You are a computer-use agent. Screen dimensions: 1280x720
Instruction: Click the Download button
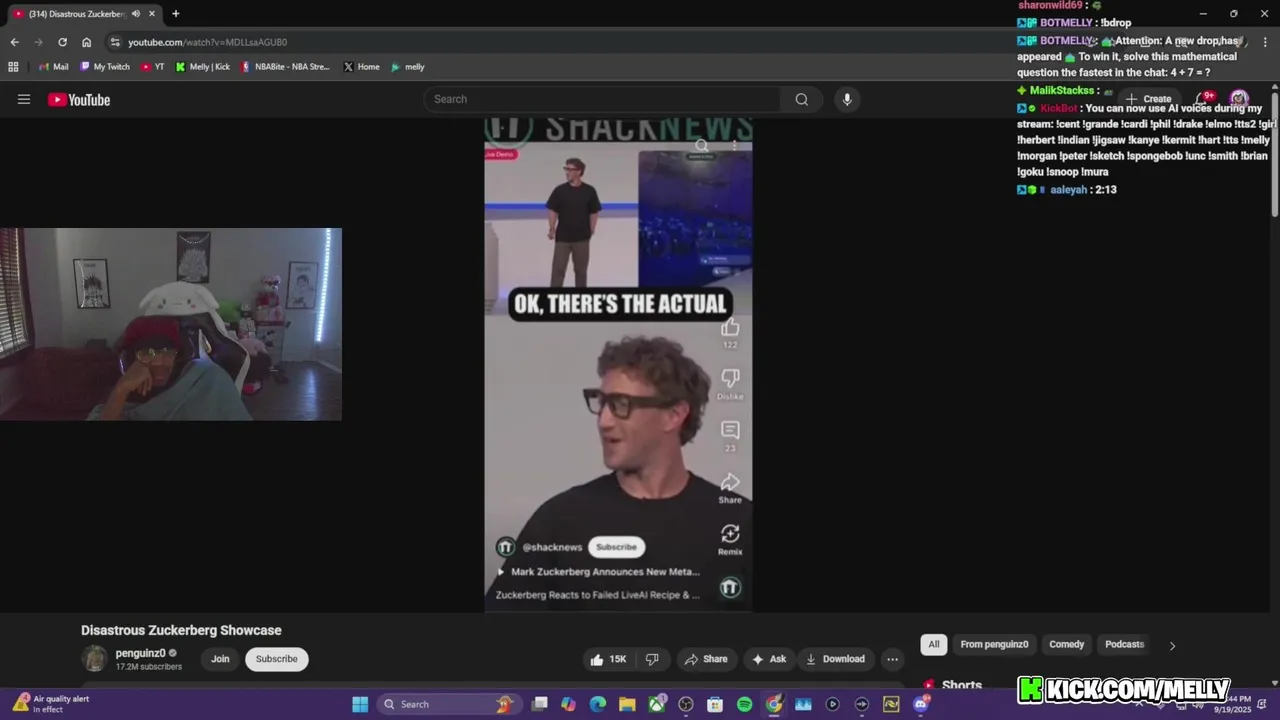[x=835, y=659]
